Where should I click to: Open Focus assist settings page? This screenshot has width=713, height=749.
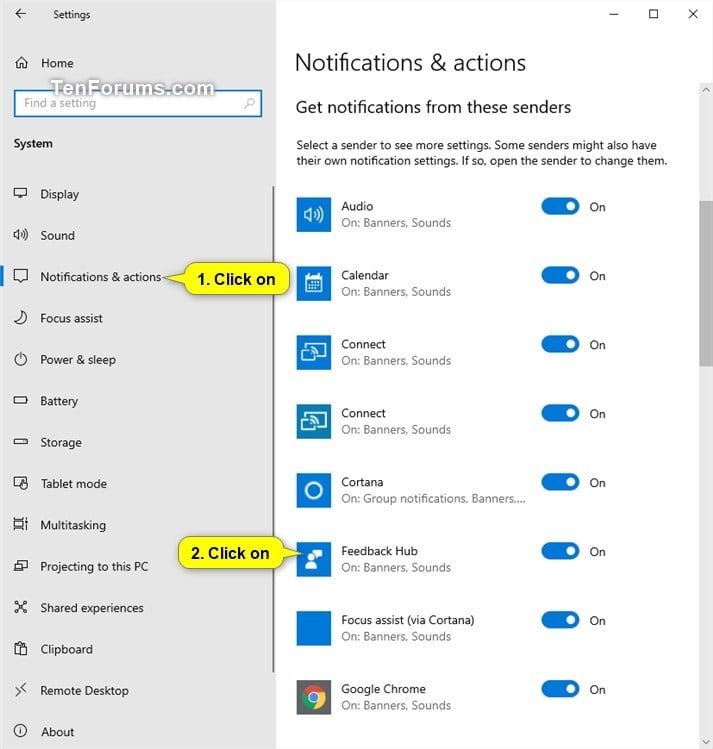[x=71, y=318]
